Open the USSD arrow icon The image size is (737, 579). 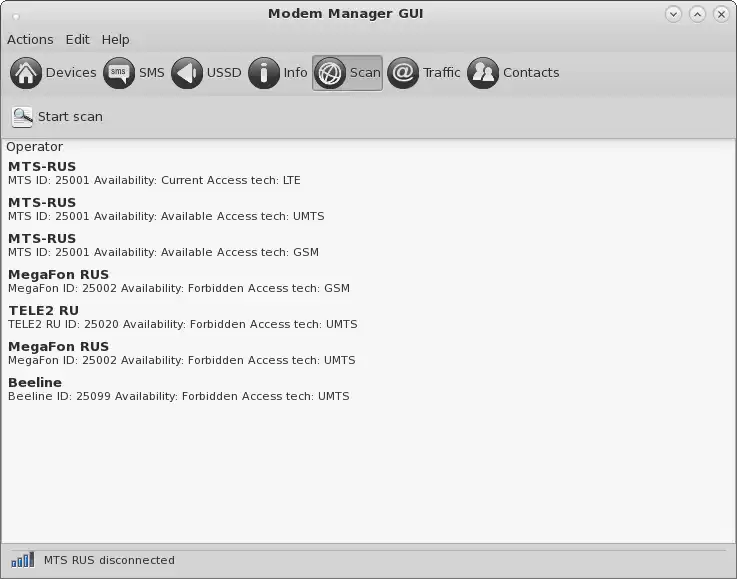point(187,73)
